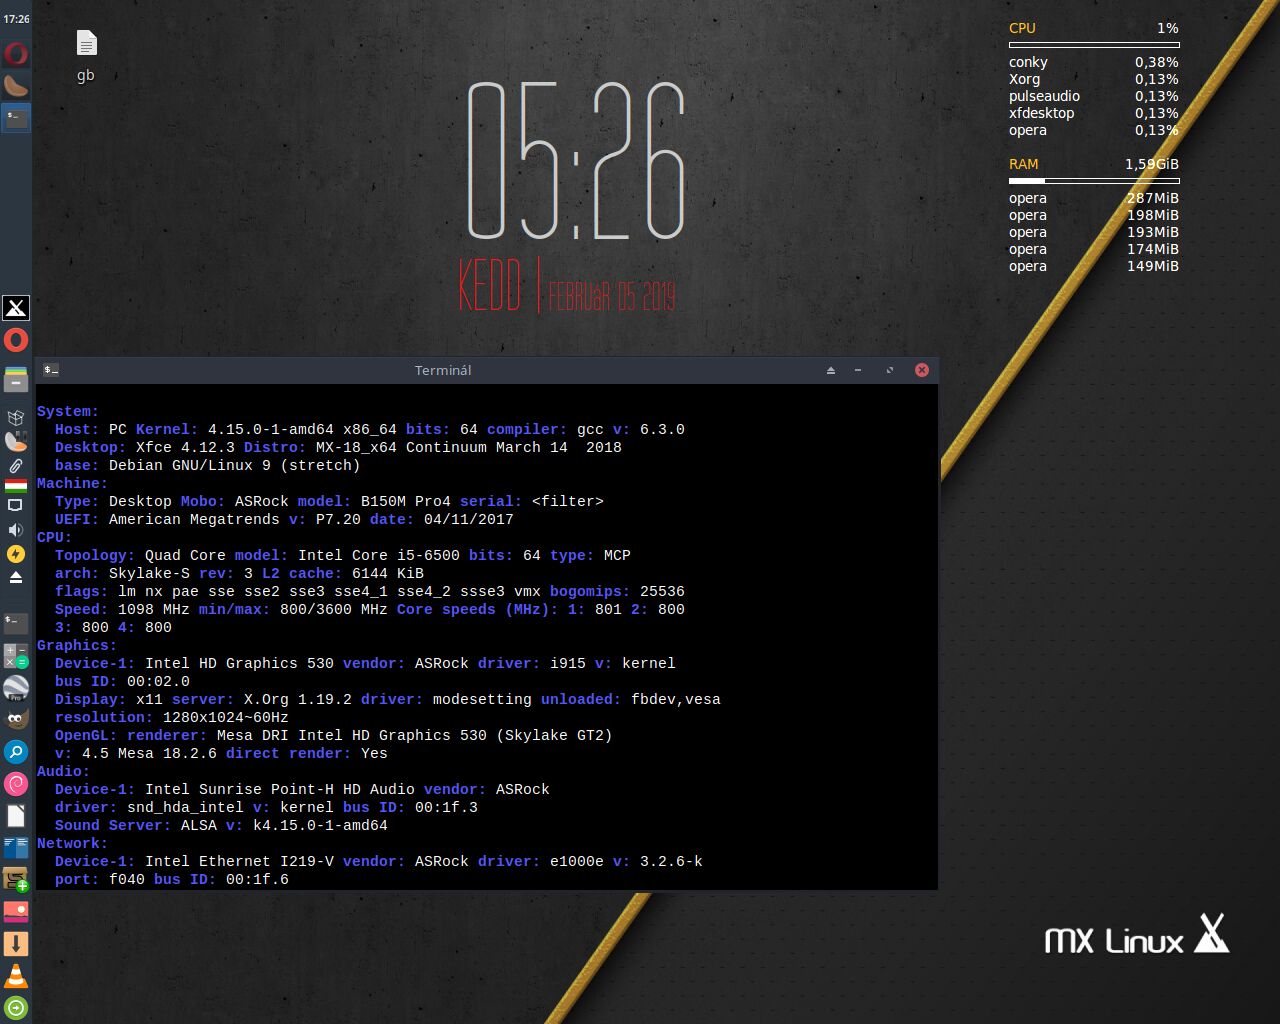Click the package box update notifier icon
Viewport: 1280px width, 1024px height.
16,417
